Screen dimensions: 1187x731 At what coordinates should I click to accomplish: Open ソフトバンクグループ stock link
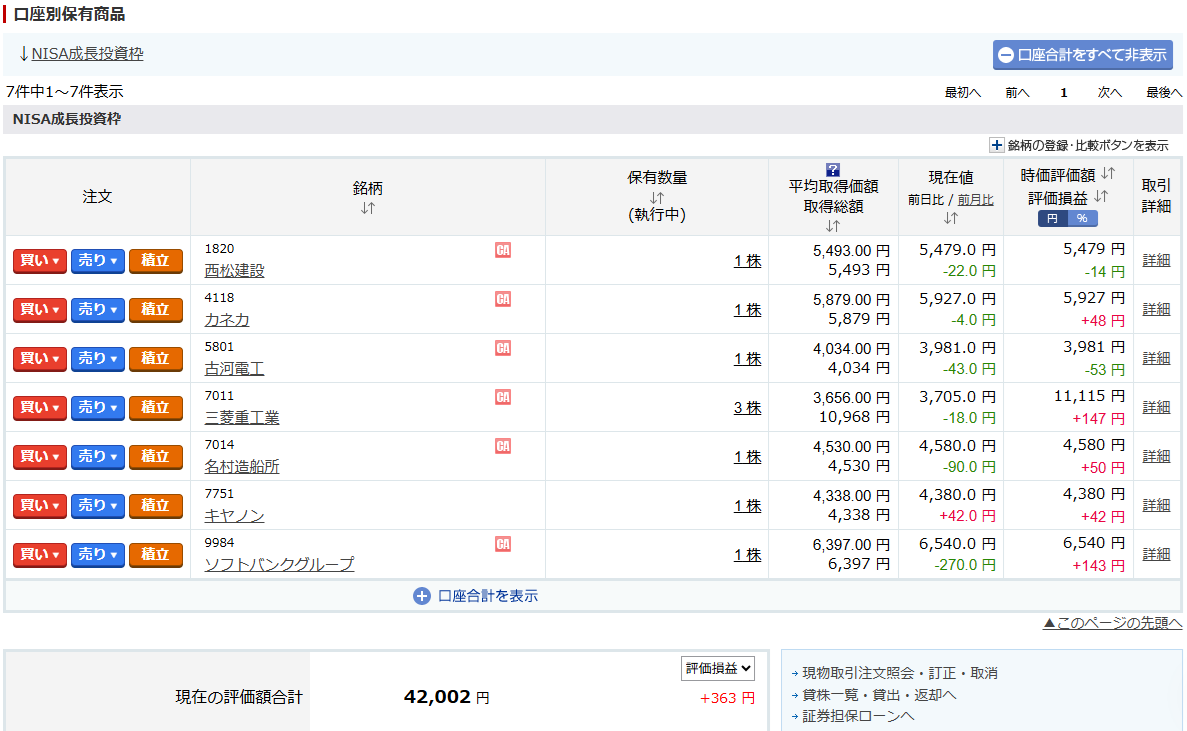click(x=279, y=565)
